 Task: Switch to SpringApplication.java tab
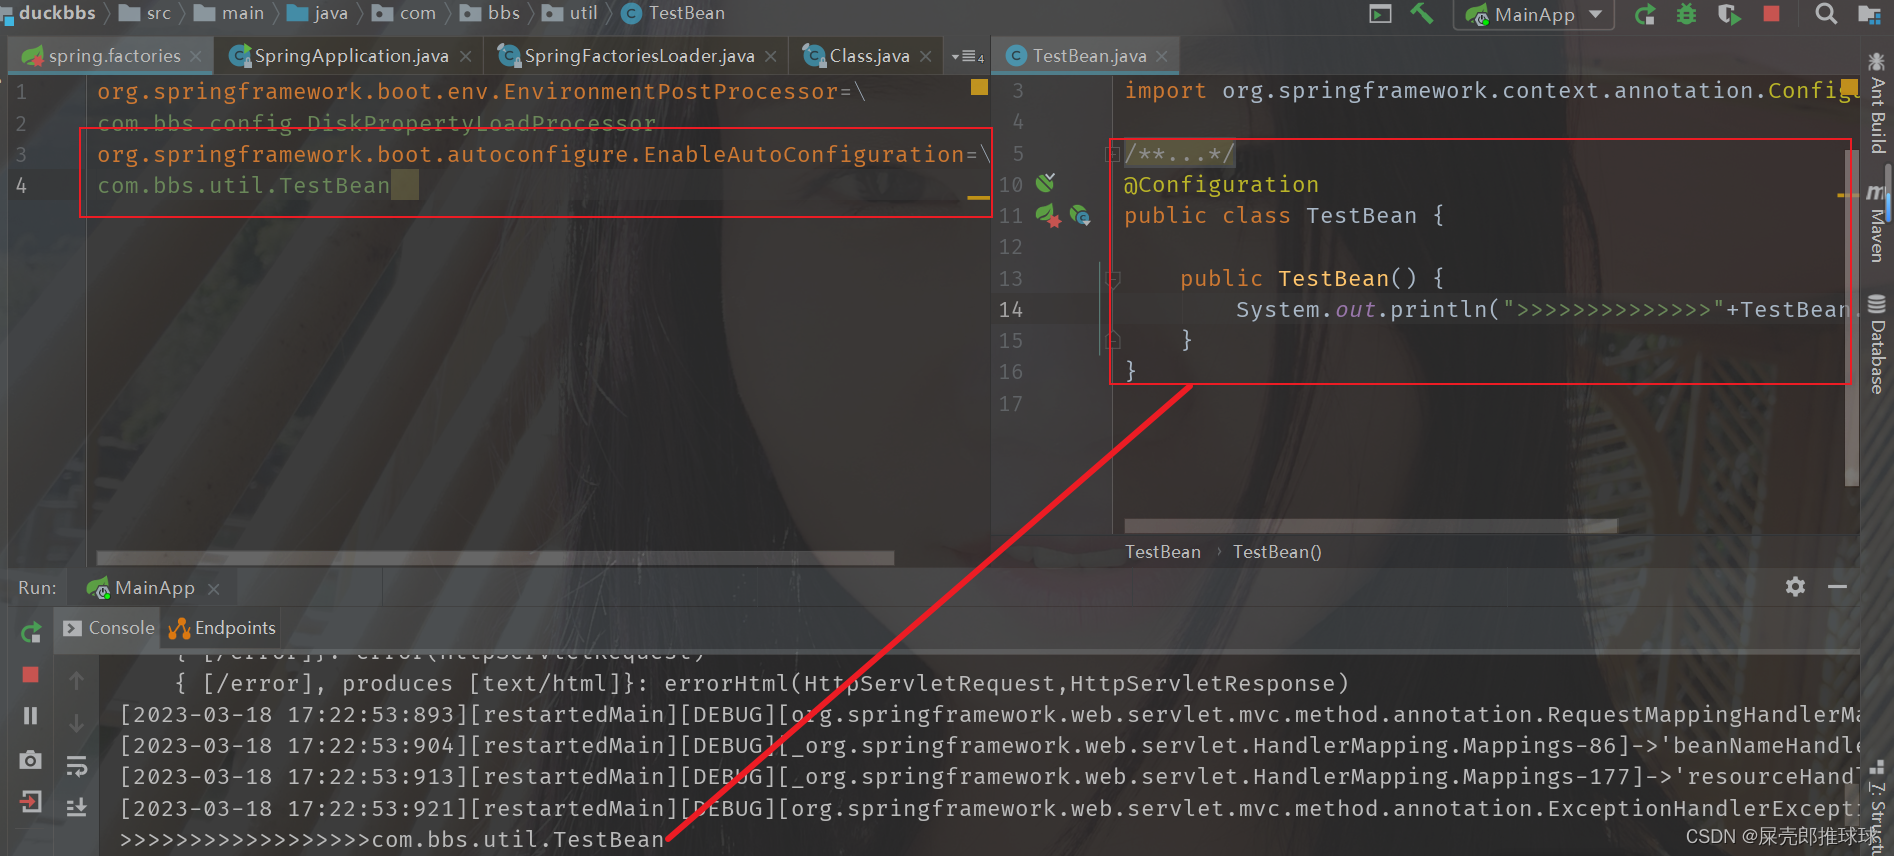click(351, 56)
